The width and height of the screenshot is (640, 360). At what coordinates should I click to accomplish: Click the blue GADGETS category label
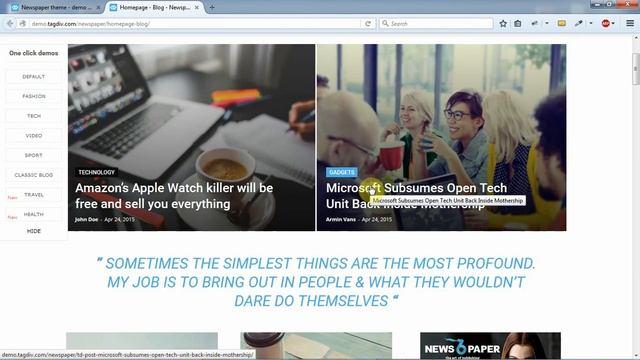tap(342, 172)
